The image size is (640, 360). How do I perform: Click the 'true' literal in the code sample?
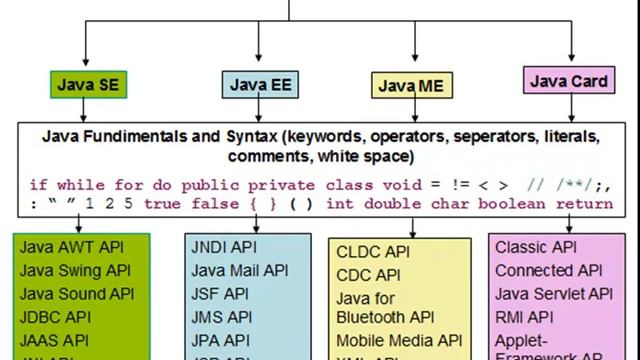tap(162, 203)
